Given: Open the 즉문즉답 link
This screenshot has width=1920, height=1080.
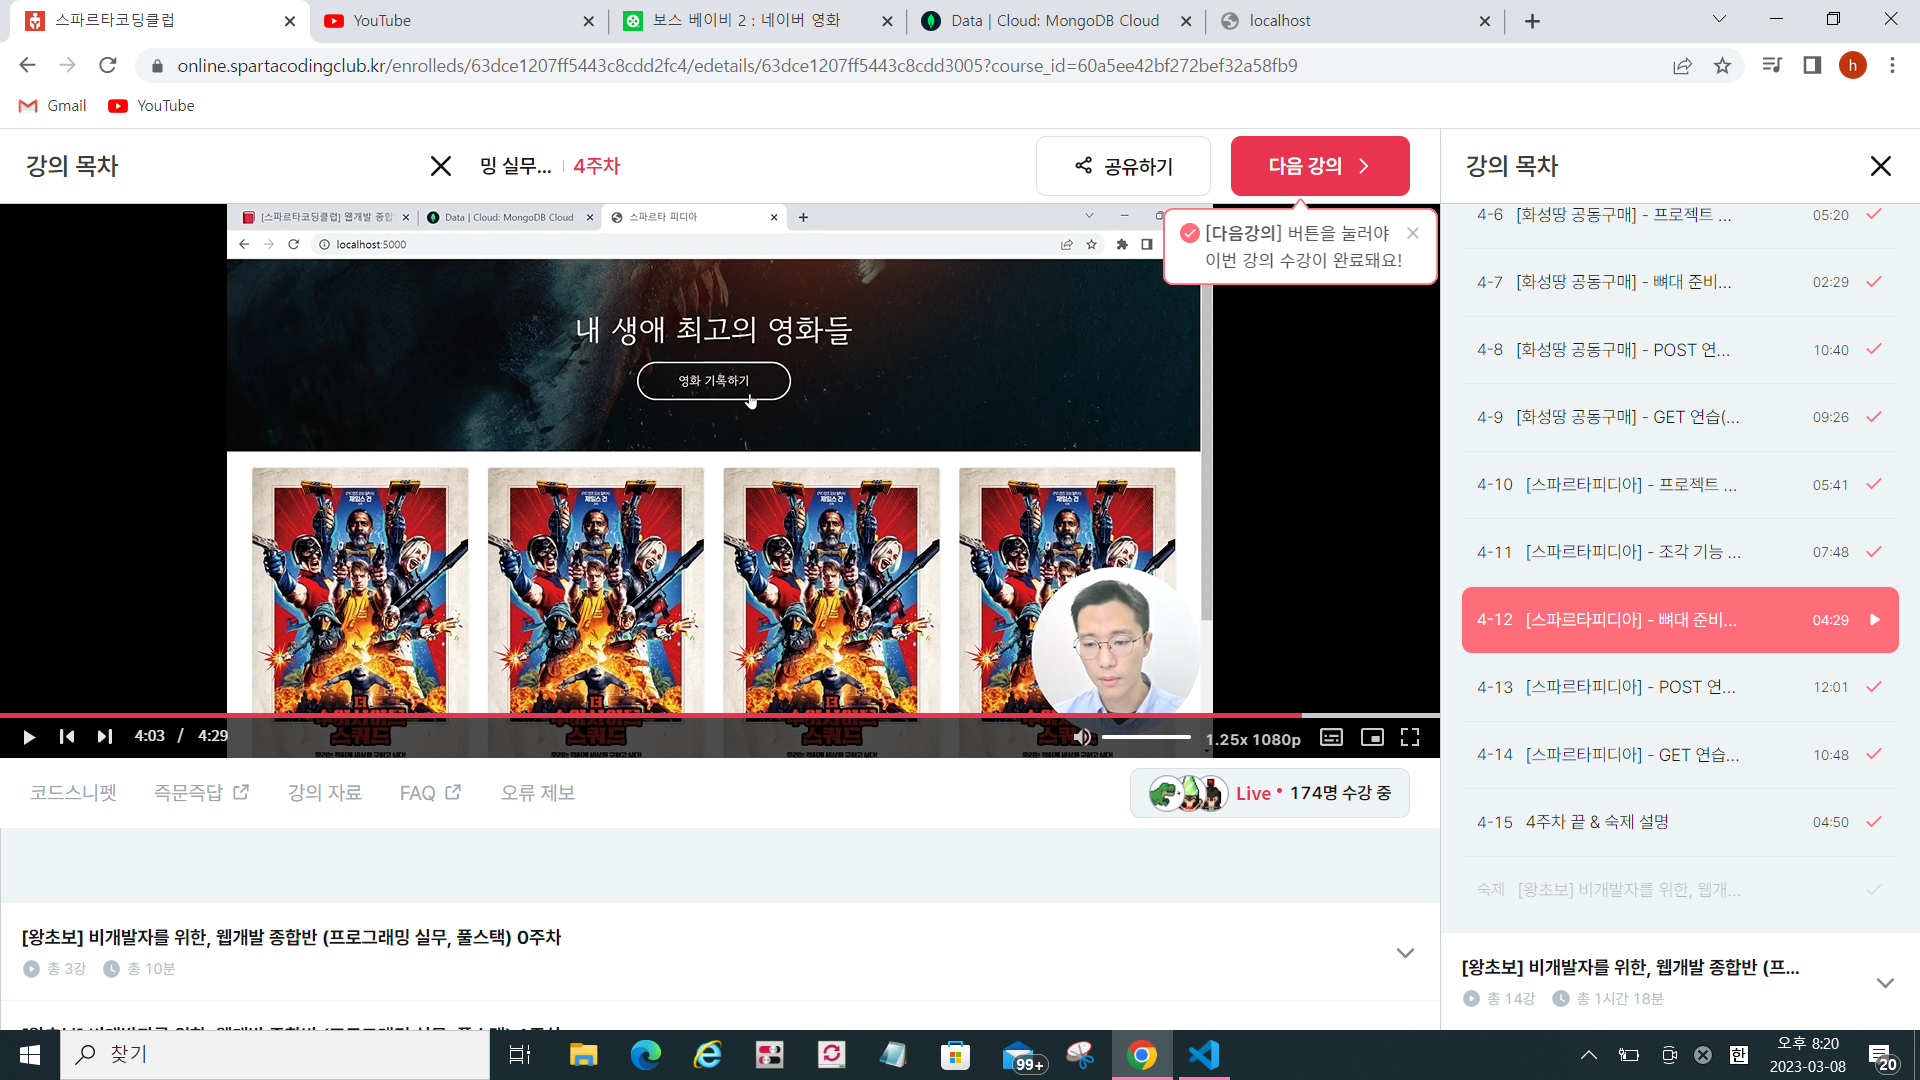Looking at the screenshot, I should 201,793.
